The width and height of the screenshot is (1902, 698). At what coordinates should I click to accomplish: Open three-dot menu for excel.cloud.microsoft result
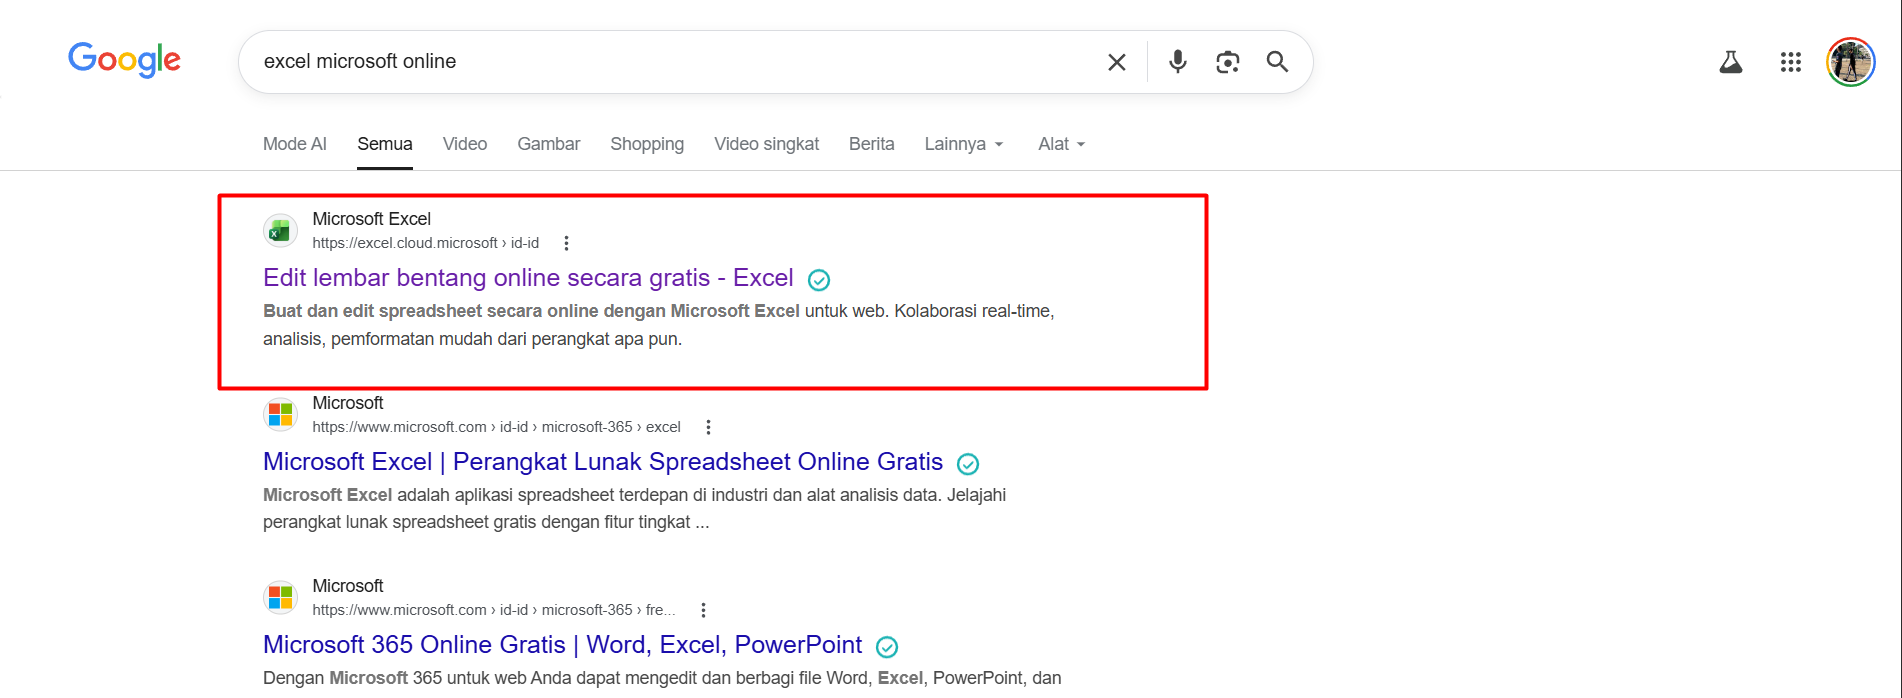566,243
